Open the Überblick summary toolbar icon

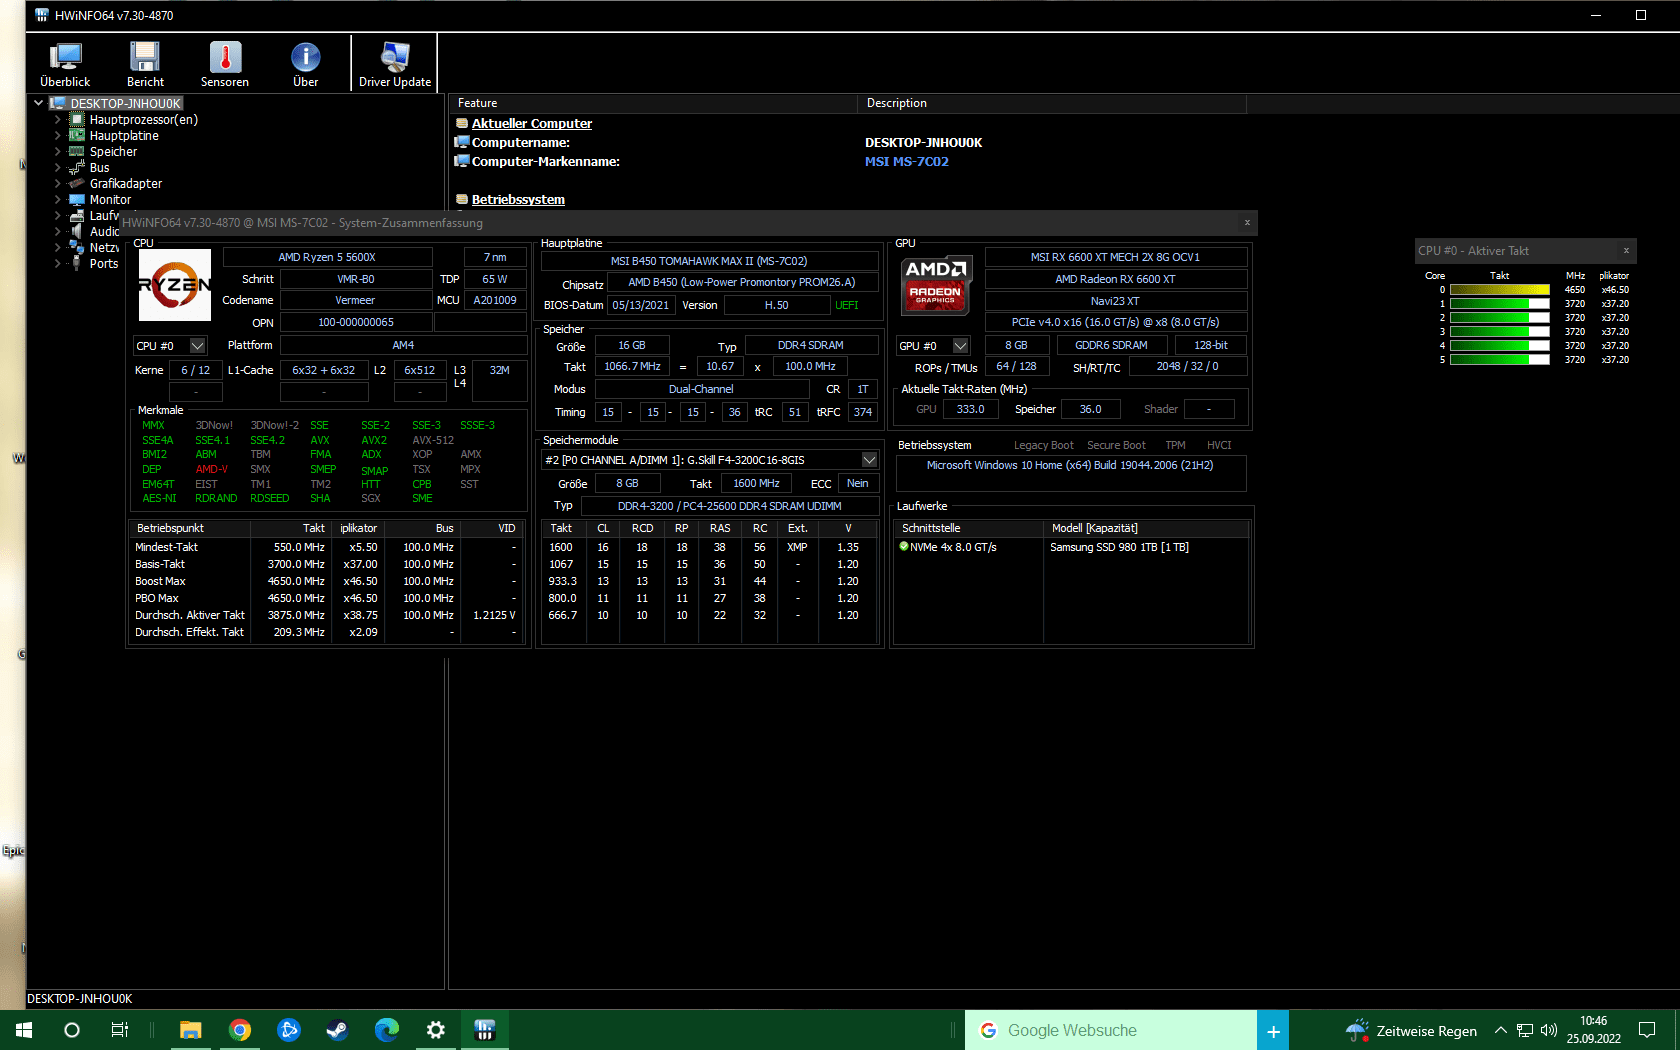(x=65, y=64)
